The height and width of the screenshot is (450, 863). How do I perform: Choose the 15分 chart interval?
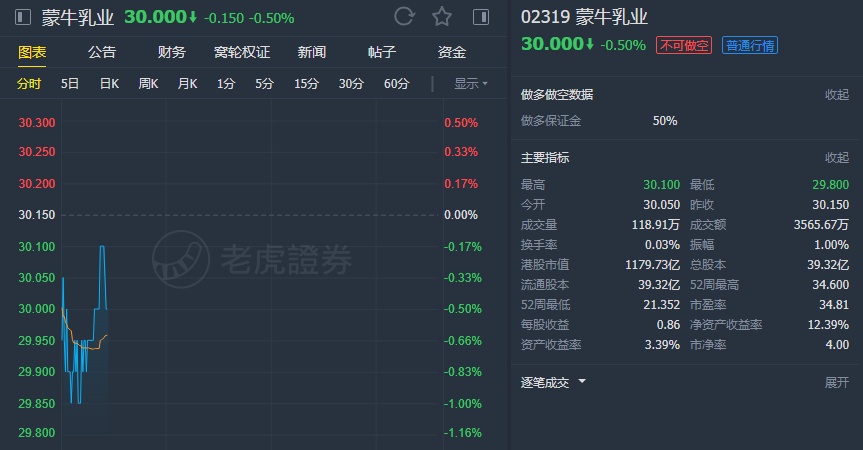305,84
